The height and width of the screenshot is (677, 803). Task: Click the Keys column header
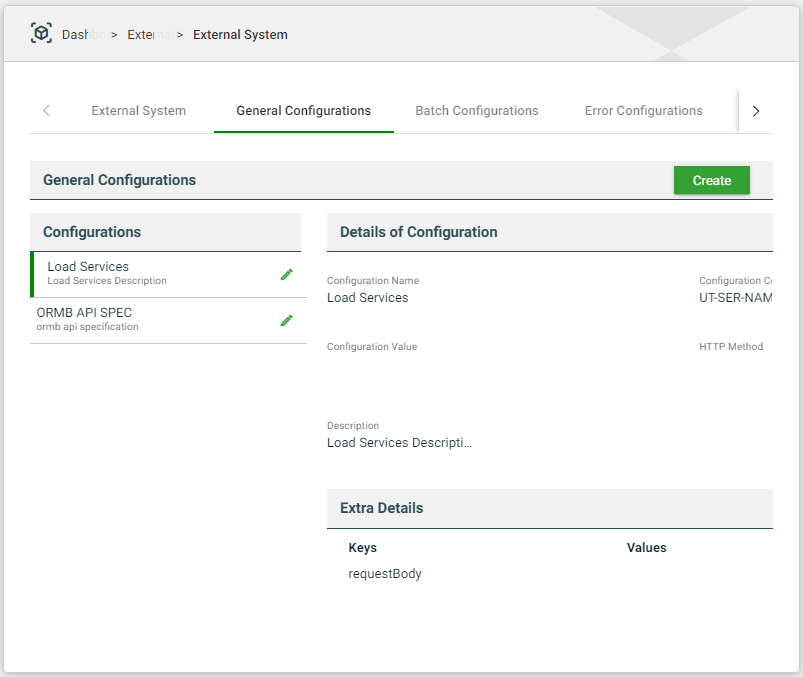pos(363,548)
